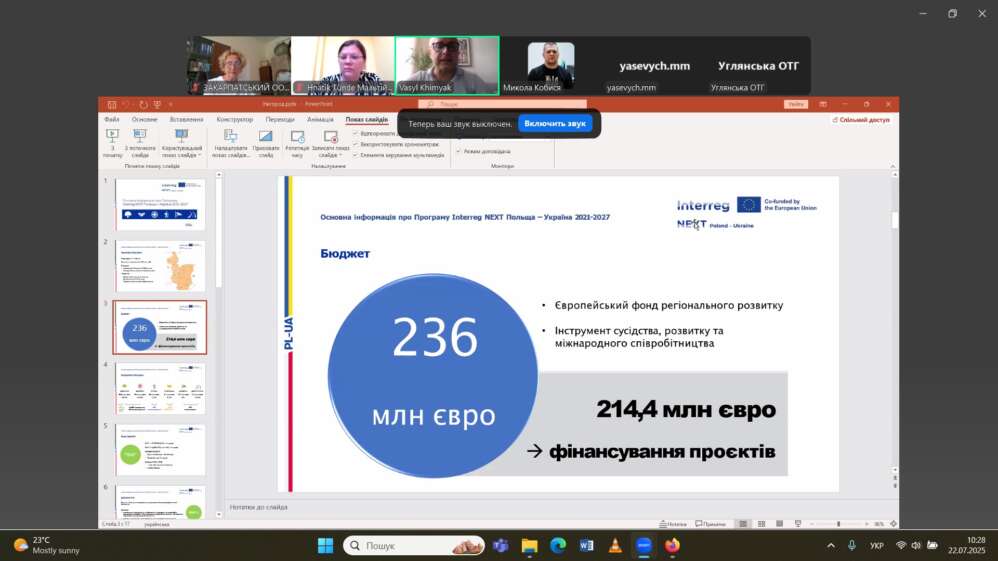This screenshot has width=998, height=561.
Task: Toggle Comments button in status bar
Action: (x=711, y=524)
